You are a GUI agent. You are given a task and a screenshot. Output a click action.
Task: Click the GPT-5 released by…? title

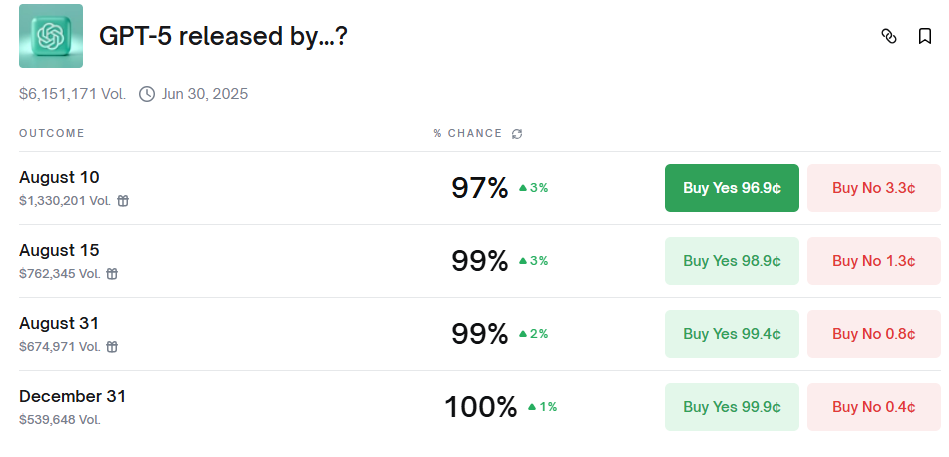223,36
